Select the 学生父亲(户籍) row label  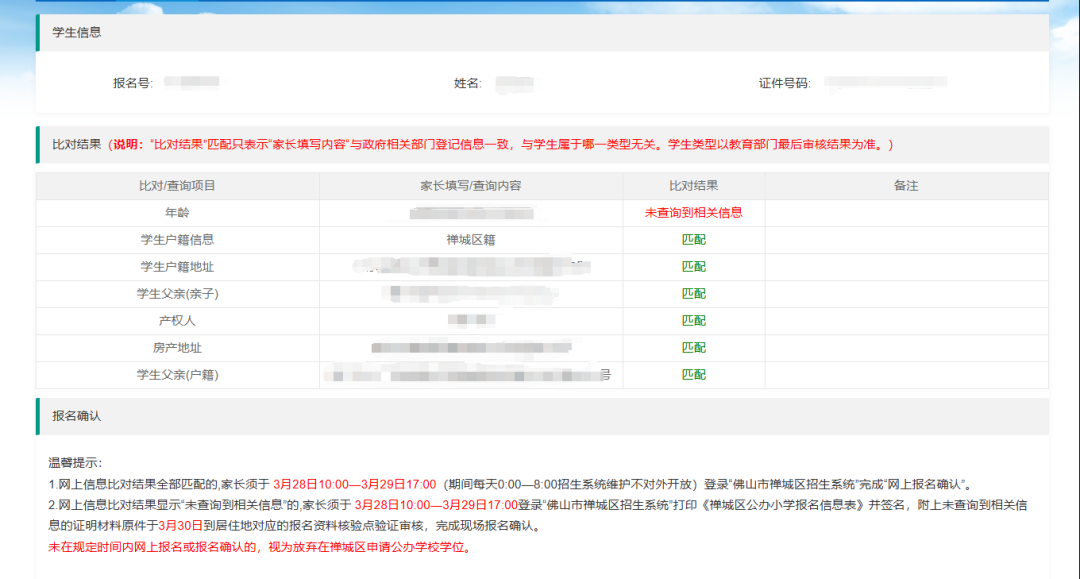[177, 375]
